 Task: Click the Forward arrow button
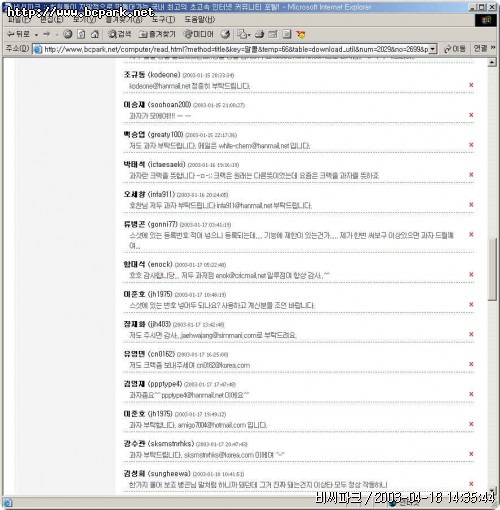tap(47, 34)
